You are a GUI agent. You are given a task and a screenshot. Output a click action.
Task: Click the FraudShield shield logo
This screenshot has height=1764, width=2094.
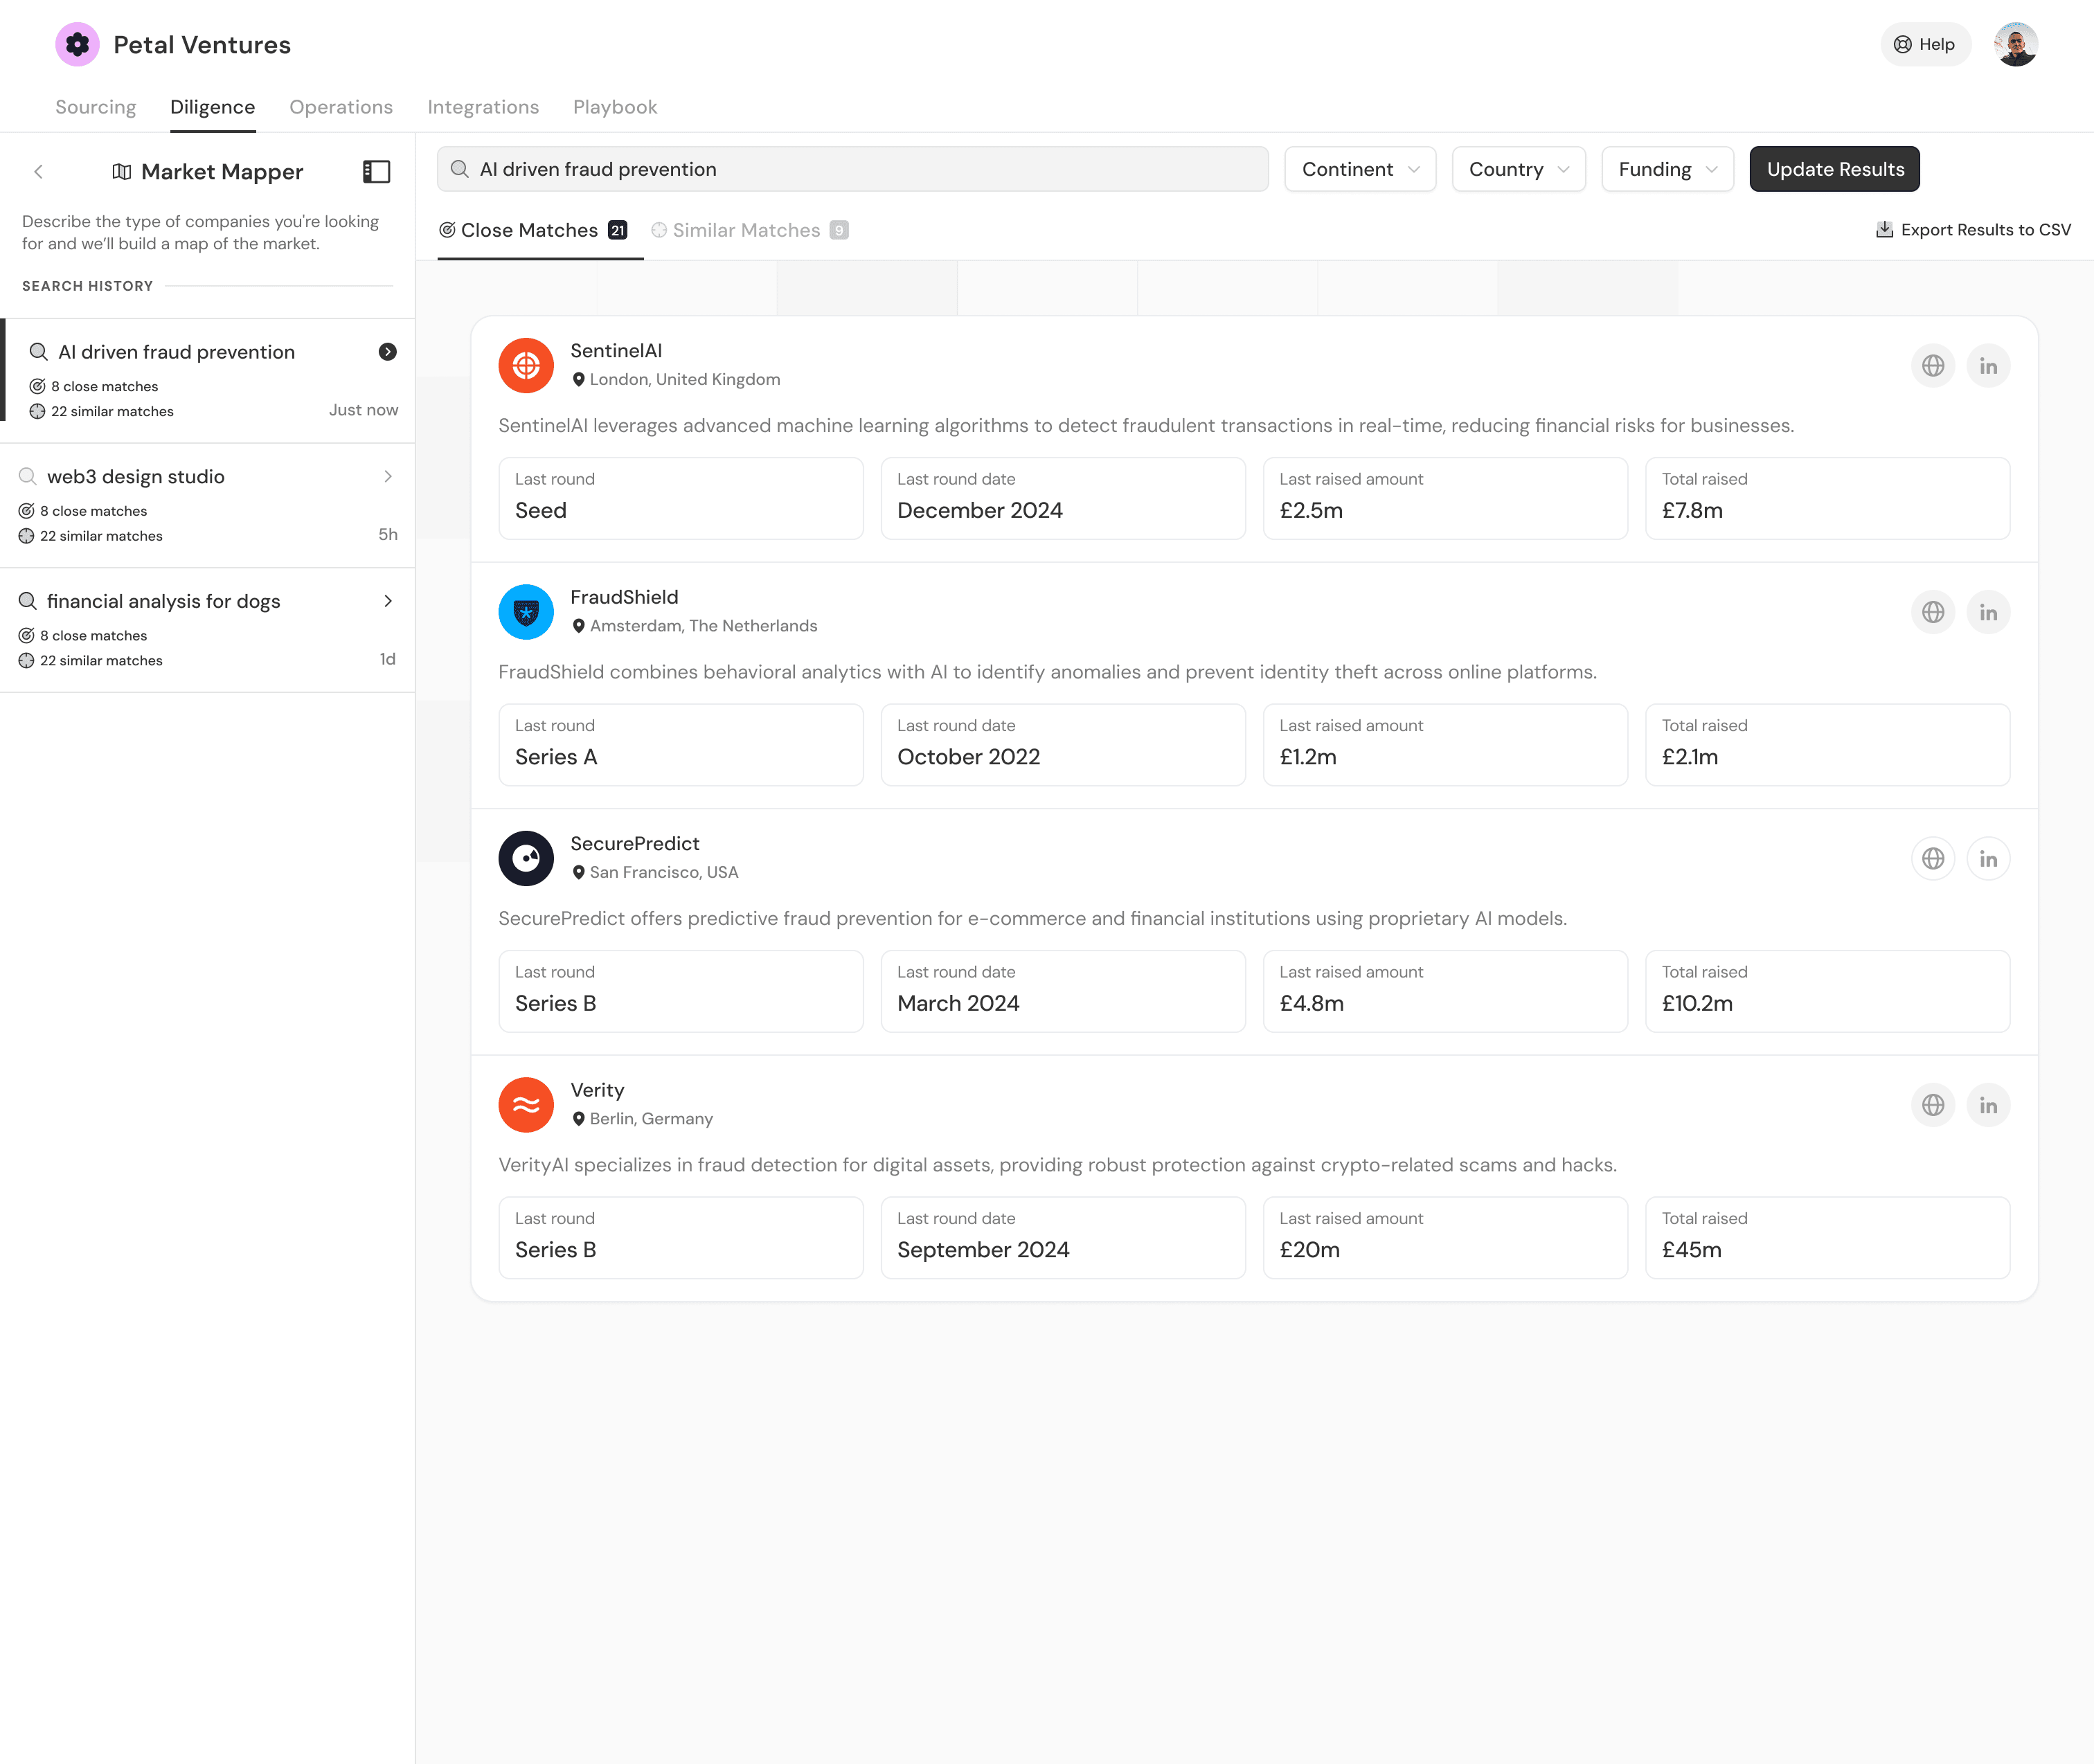pyautogui.click(x=526, y=612)
